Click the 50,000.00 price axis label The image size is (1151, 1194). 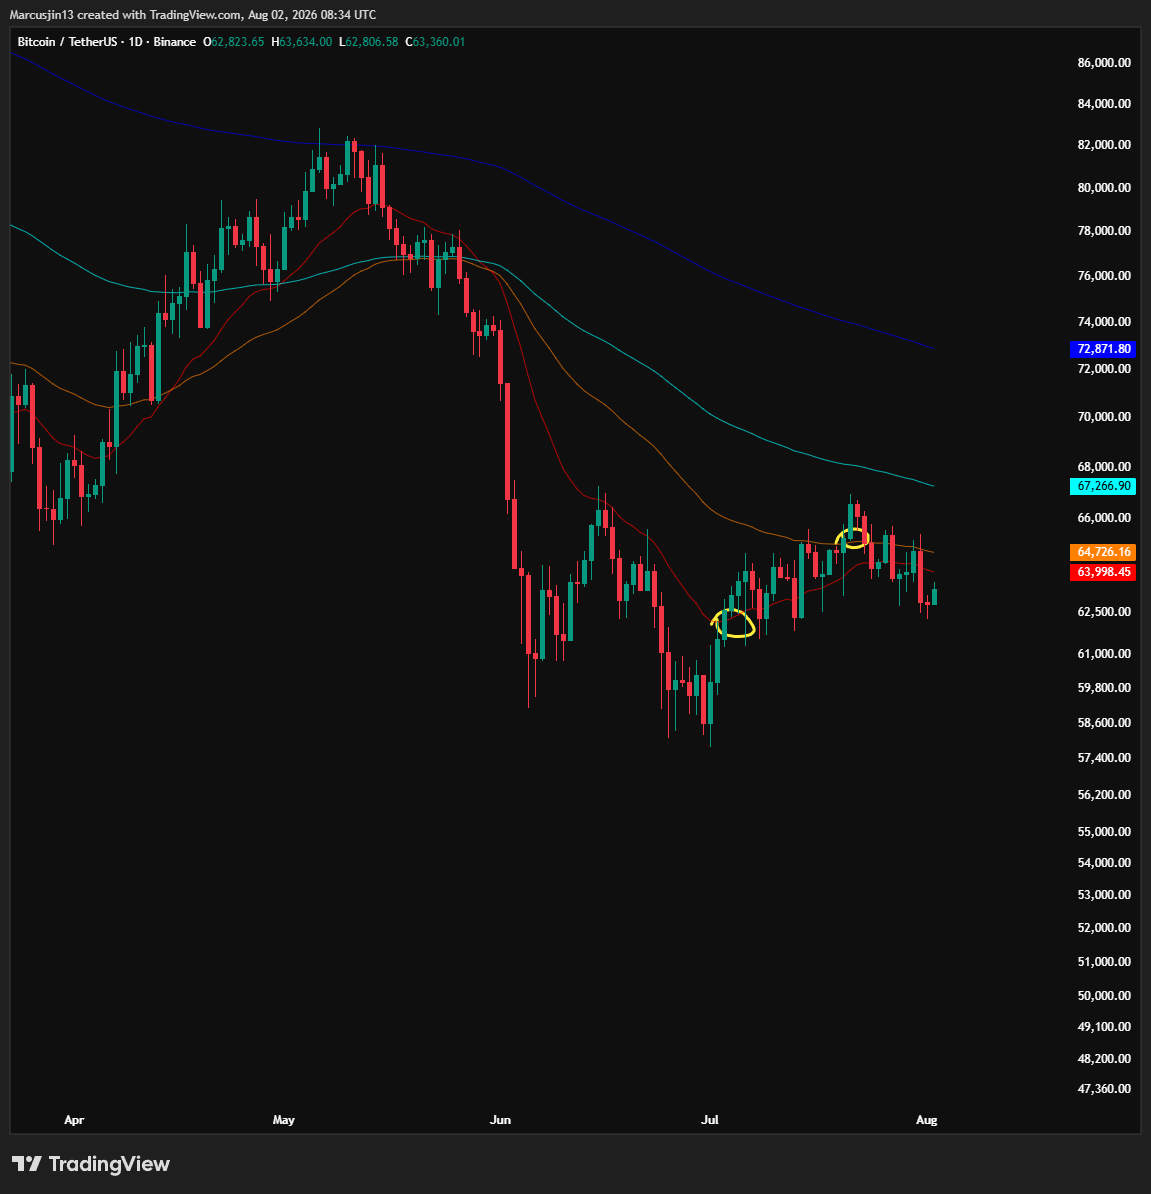(x=1104, y=995)
